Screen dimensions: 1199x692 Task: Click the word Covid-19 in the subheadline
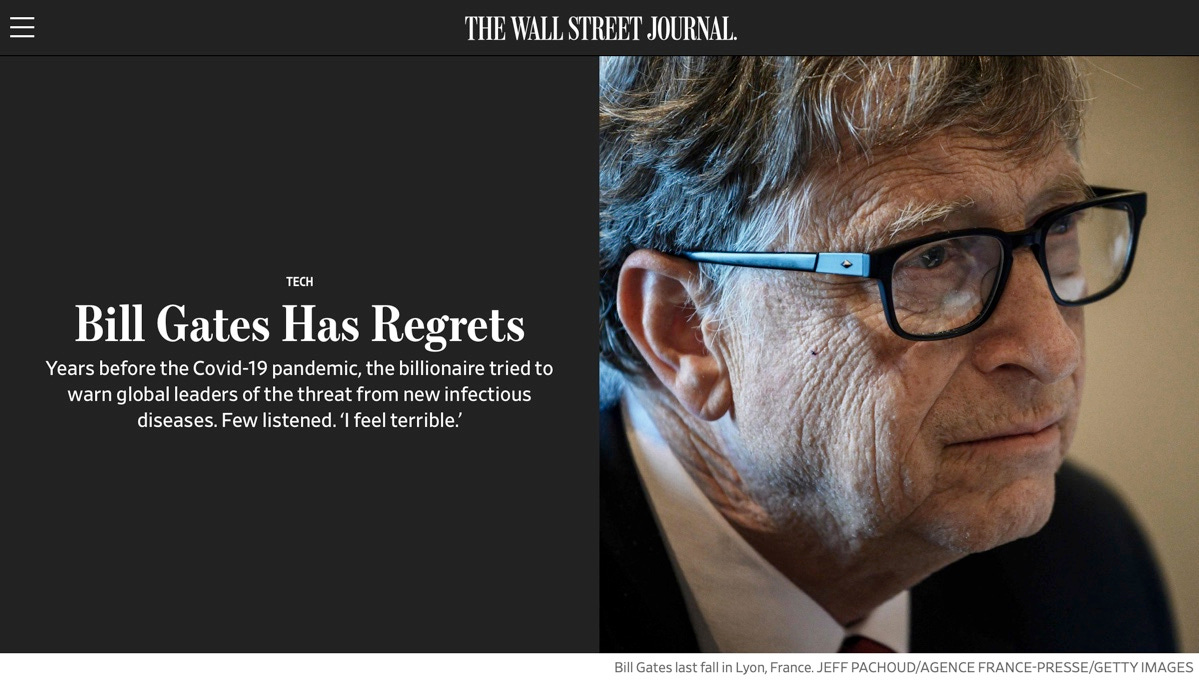[230, 369]
